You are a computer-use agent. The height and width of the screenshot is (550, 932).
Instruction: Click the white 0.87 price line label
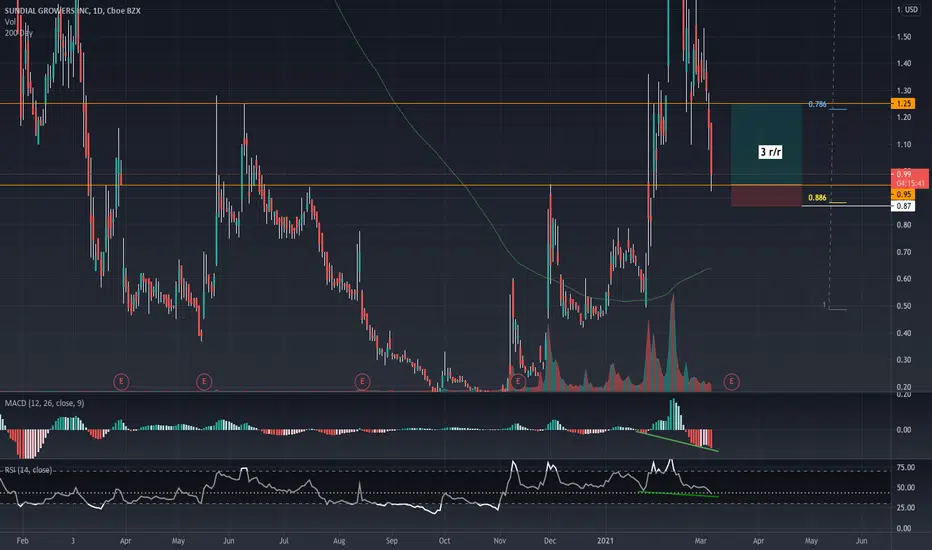[903, 206]
